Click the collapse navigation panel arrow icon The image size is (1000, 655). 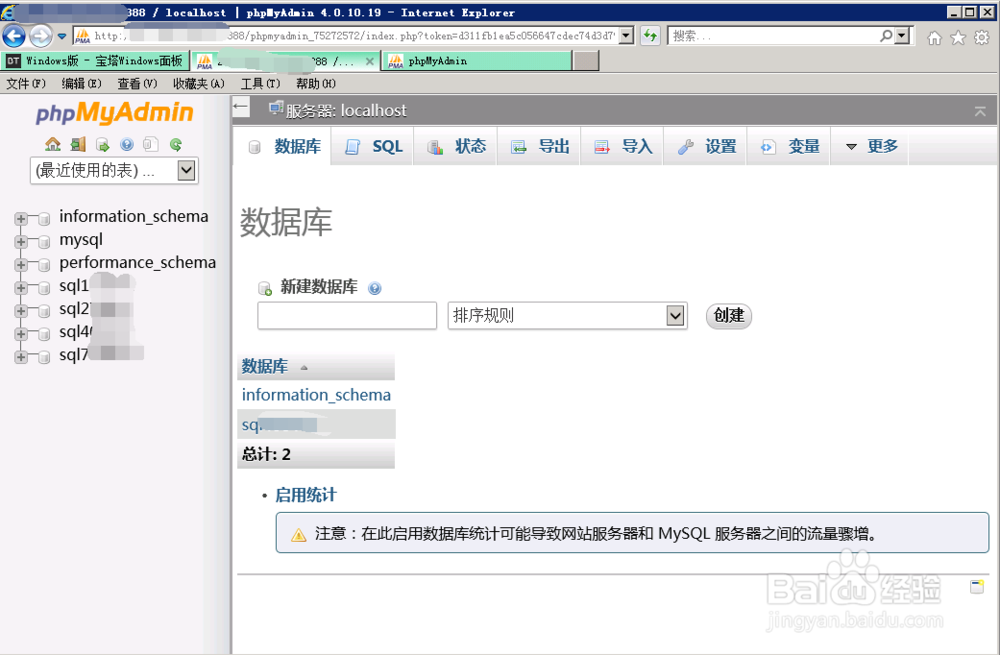click(240, 107)
